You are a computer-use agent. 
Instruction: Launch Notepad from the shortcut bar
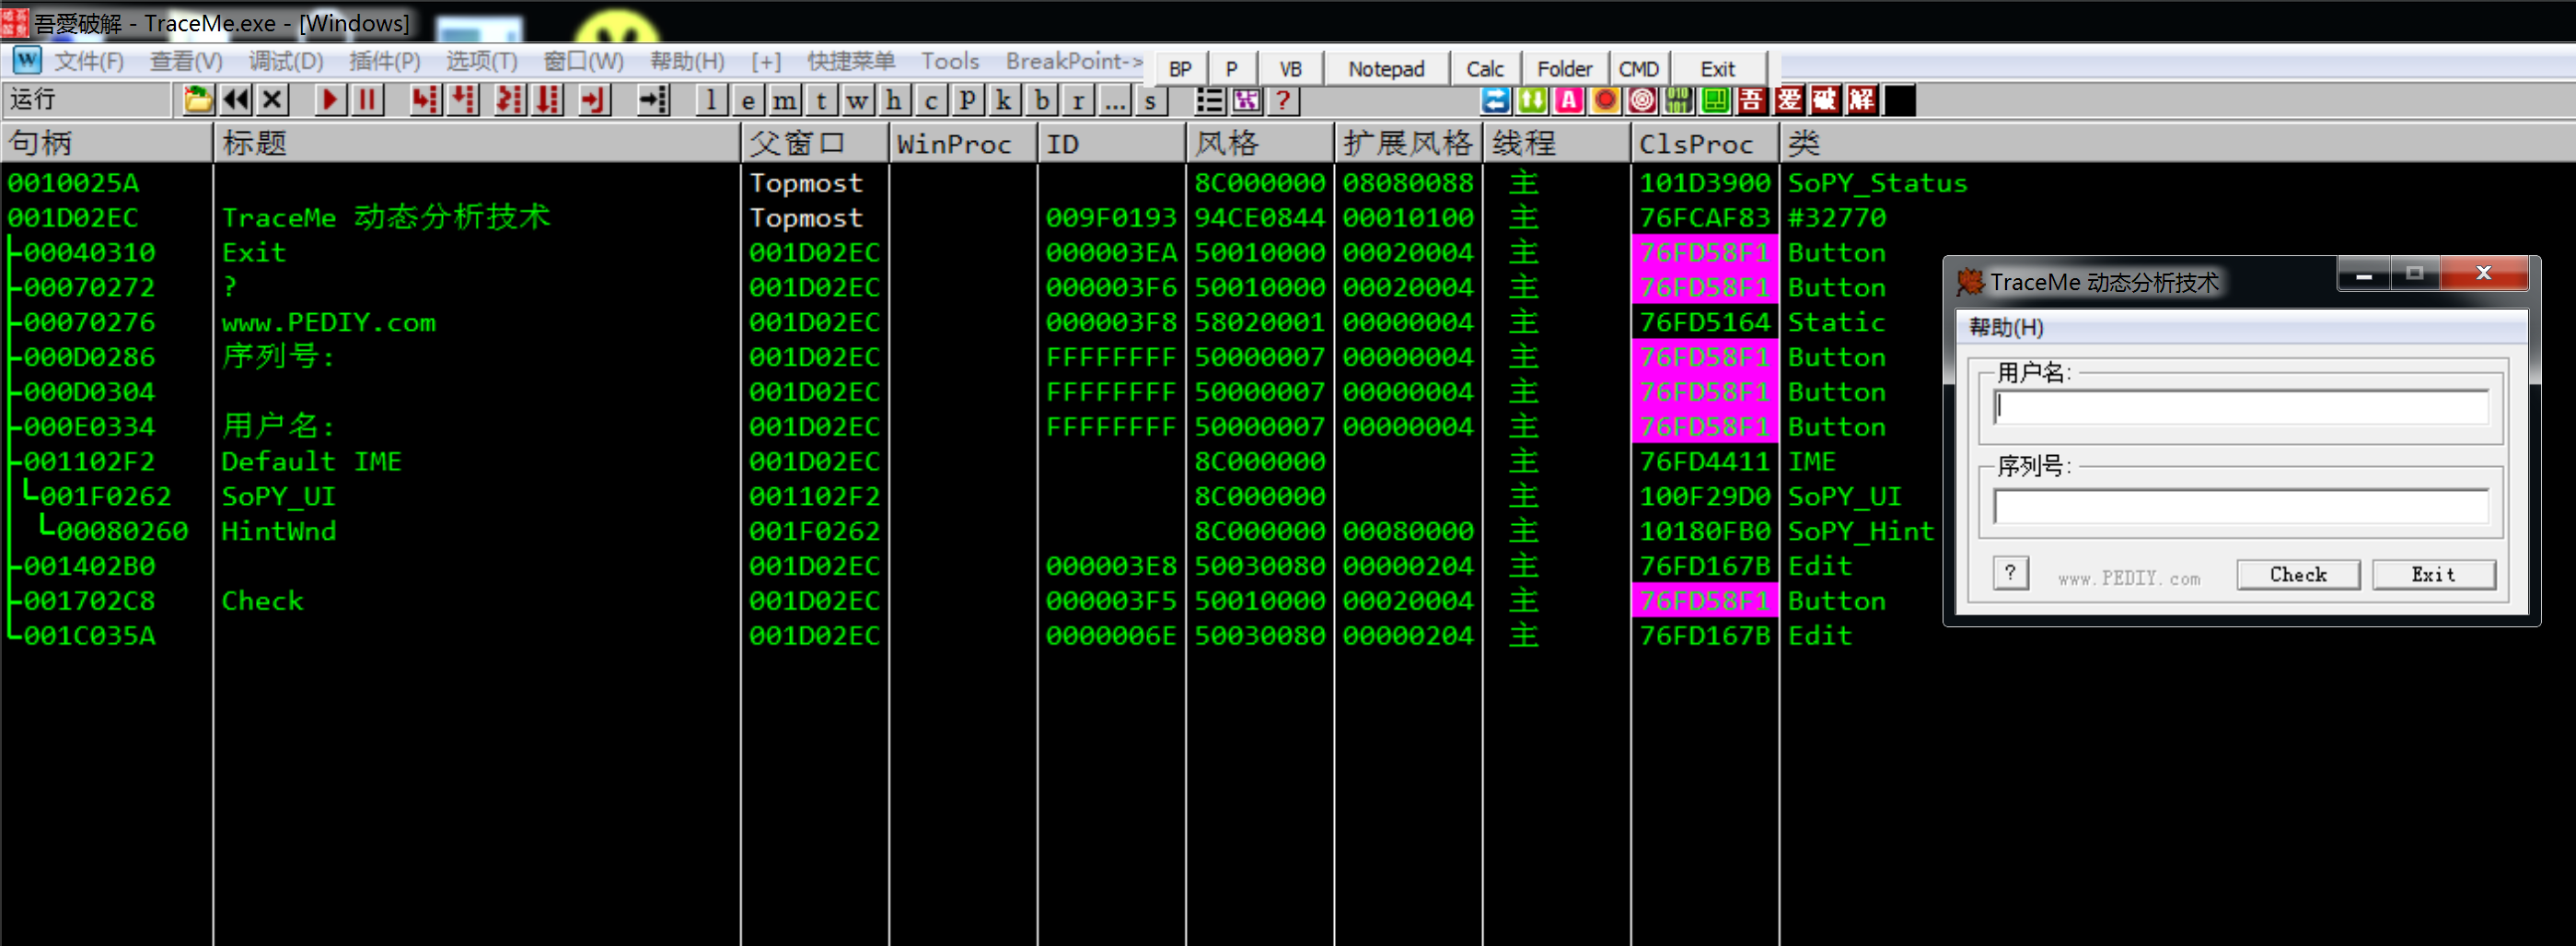(x=1386, y=69)
